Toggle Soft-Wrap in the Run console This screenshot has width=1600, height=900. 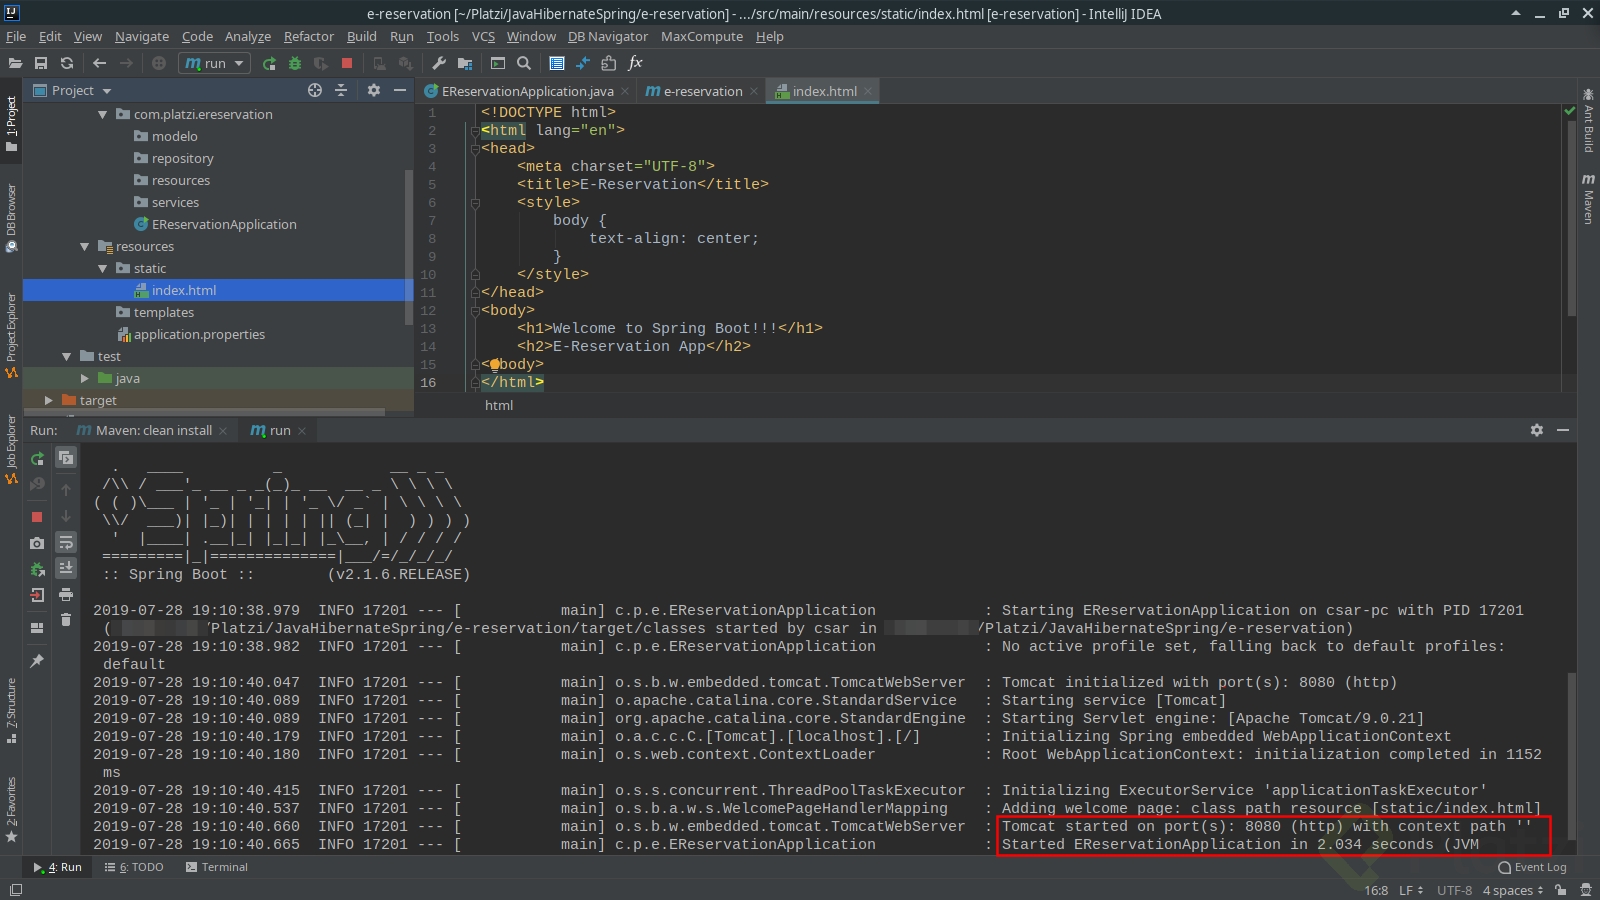point(66,542)
